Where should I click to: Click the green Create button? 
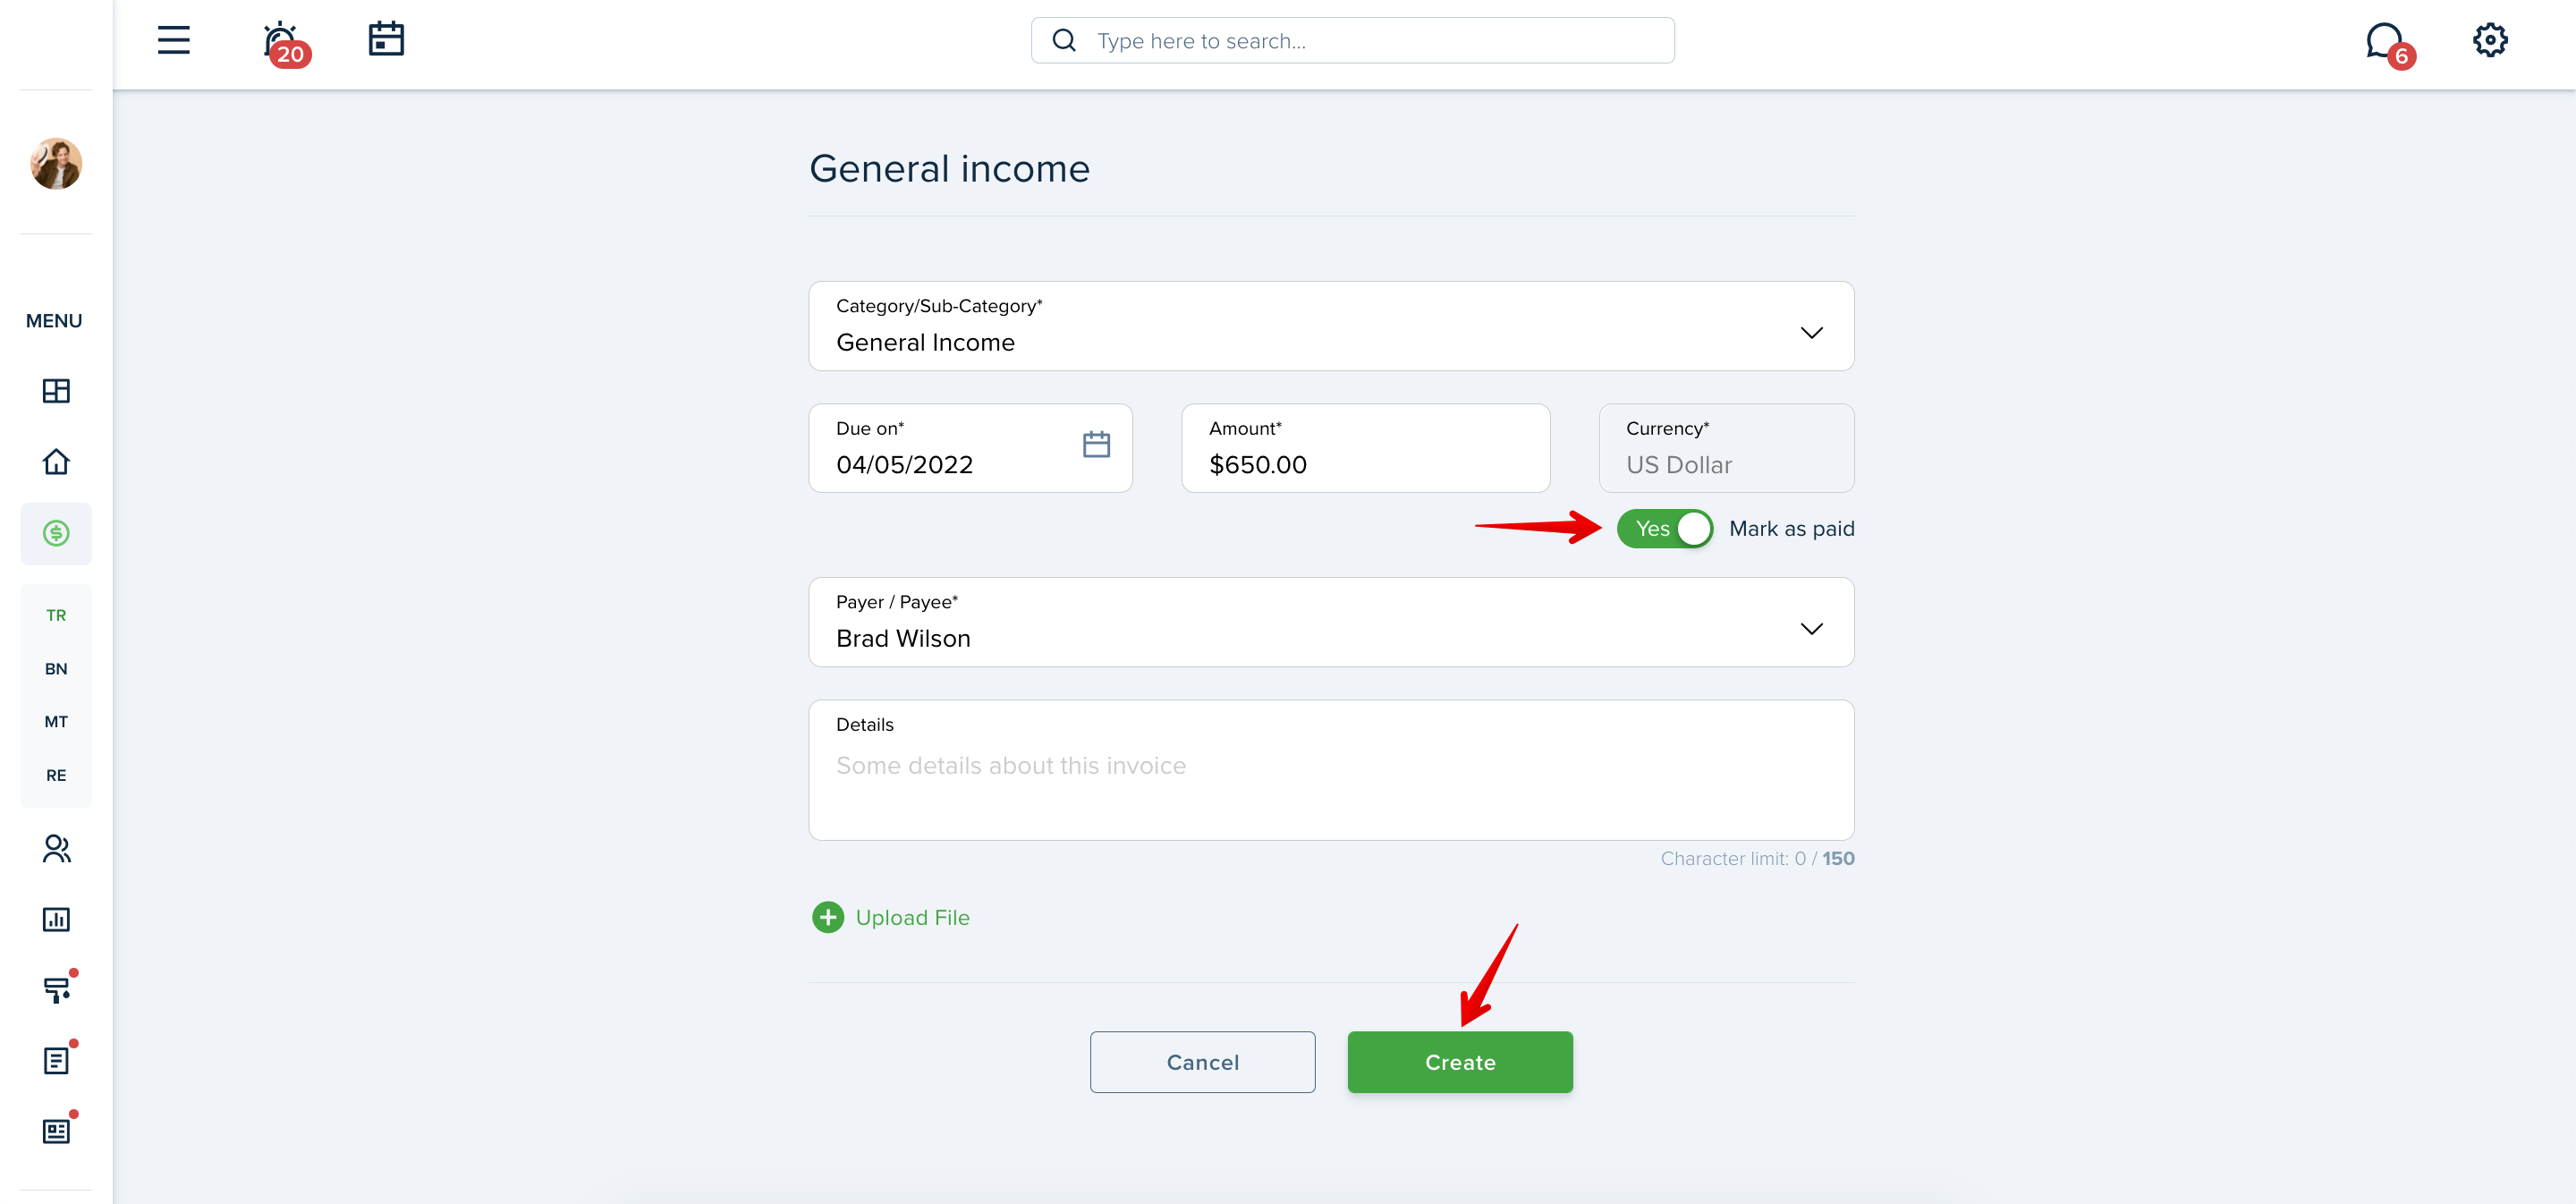tap(1460, 1062)
